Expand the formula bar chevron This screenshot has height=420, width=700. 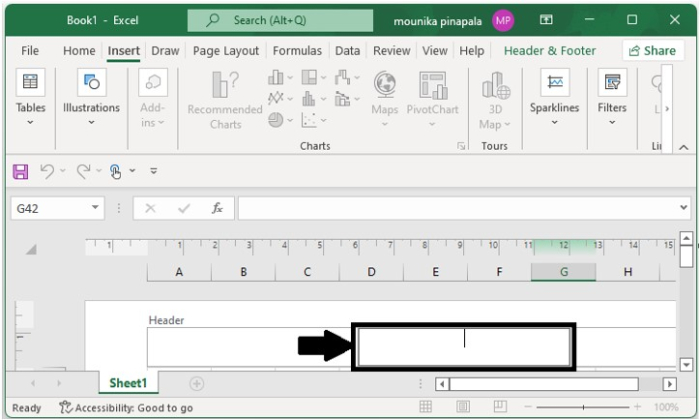click(x=683, y=208)
